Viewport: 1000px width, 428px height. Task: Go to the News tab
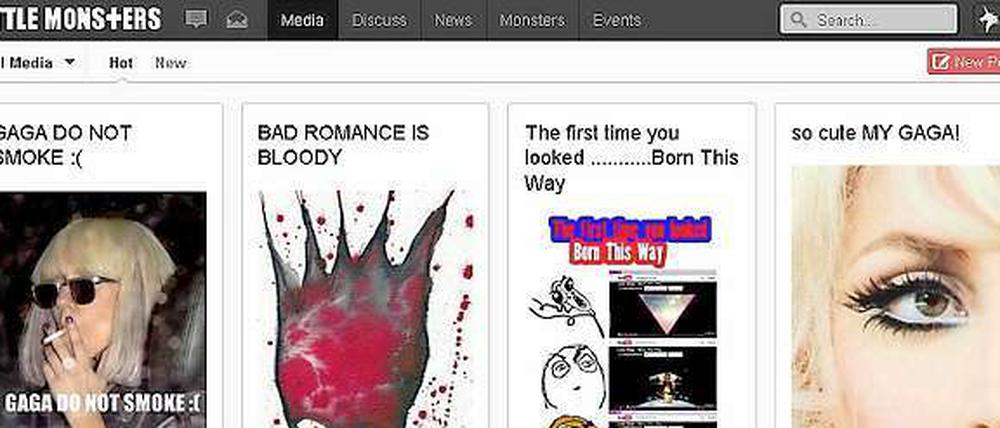point(453,20)
